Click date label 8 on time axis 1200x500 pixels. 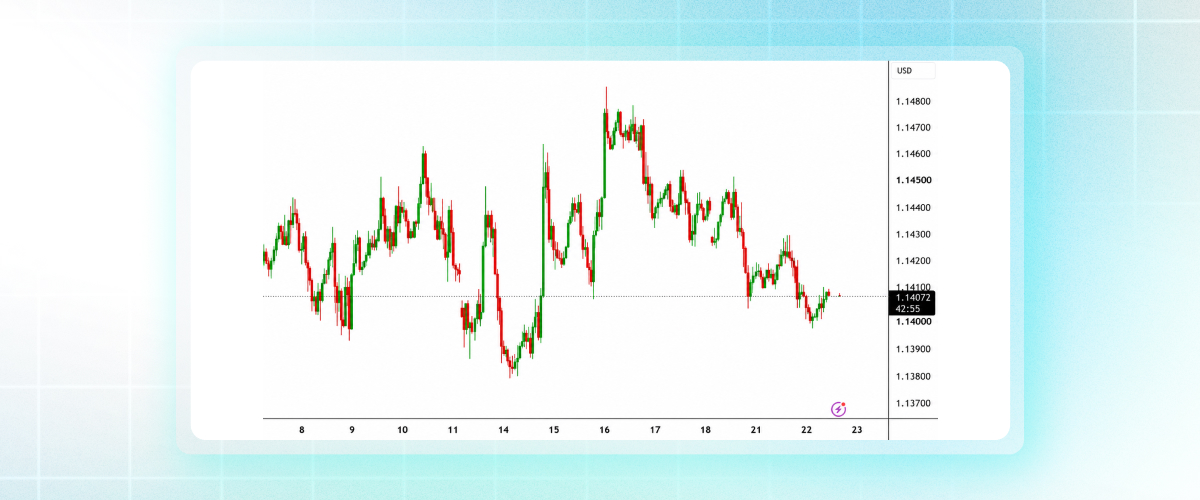302,429
